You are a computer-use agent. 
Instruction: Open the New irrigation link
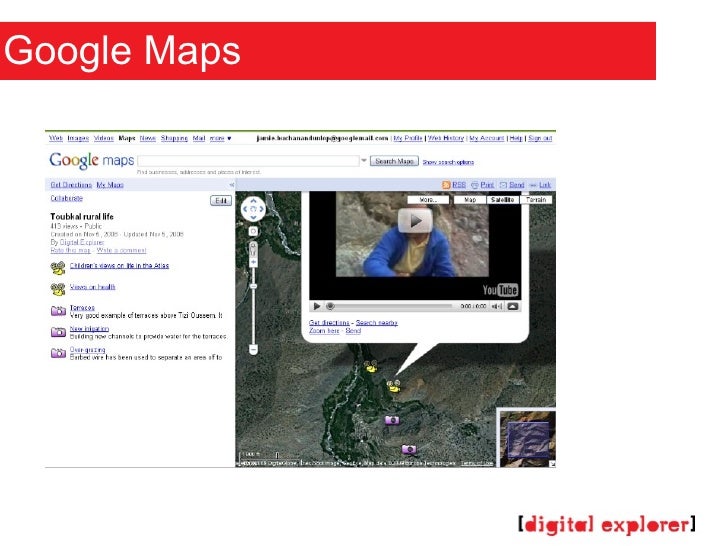point(89,329)
